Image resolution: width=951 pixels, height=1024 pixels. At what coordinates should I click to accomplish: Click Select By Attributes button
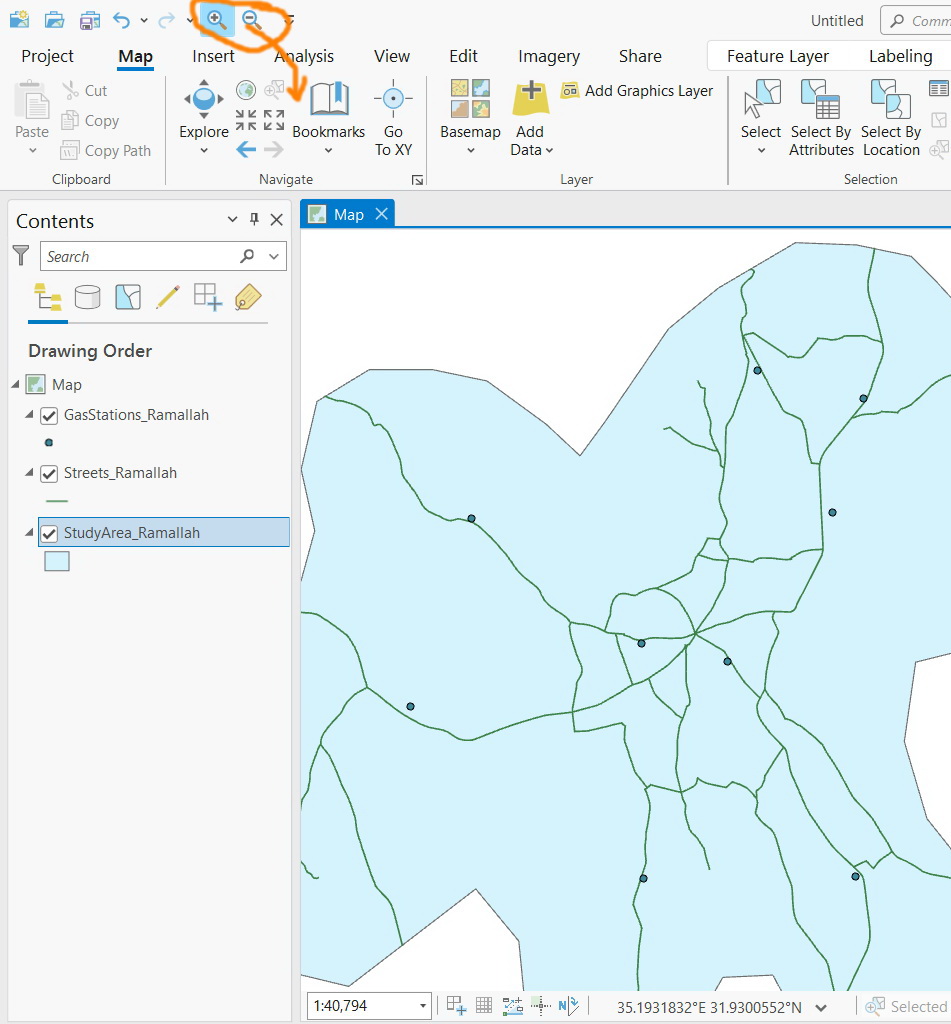point(821,115)
